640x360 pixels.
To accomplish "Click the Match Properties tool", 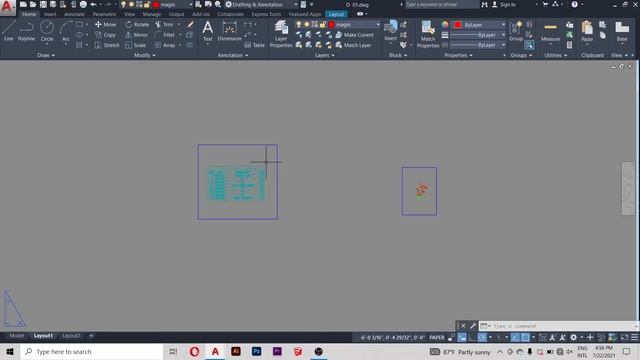I will 428,34.
